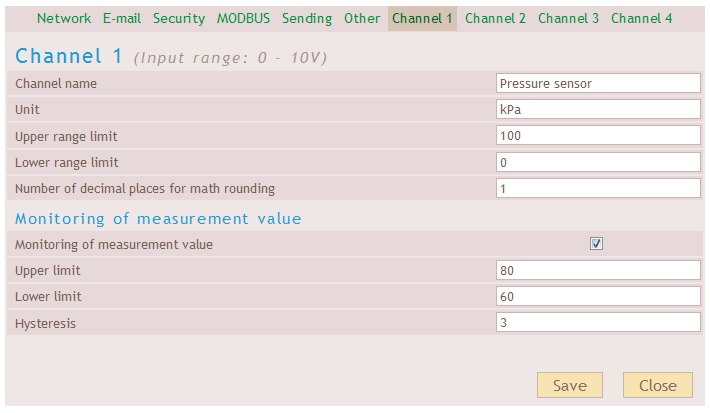Viewport: 710px width, 413px height.
Task: Open the Network tab
Action: click(64, 19)
